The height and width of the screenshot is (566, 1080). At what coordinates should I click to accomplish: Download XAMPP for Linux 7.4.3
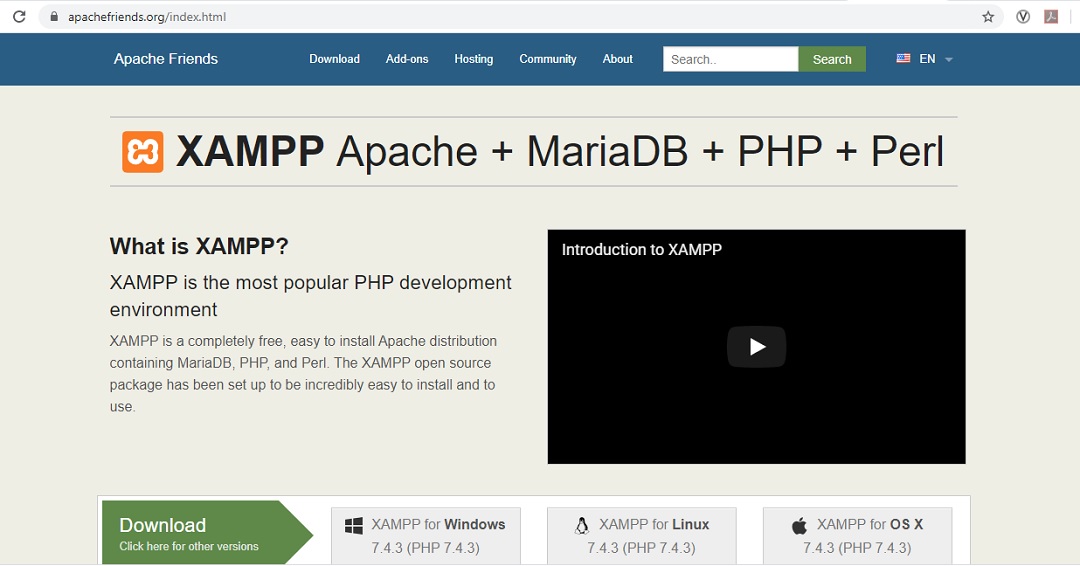coord(641,536)
